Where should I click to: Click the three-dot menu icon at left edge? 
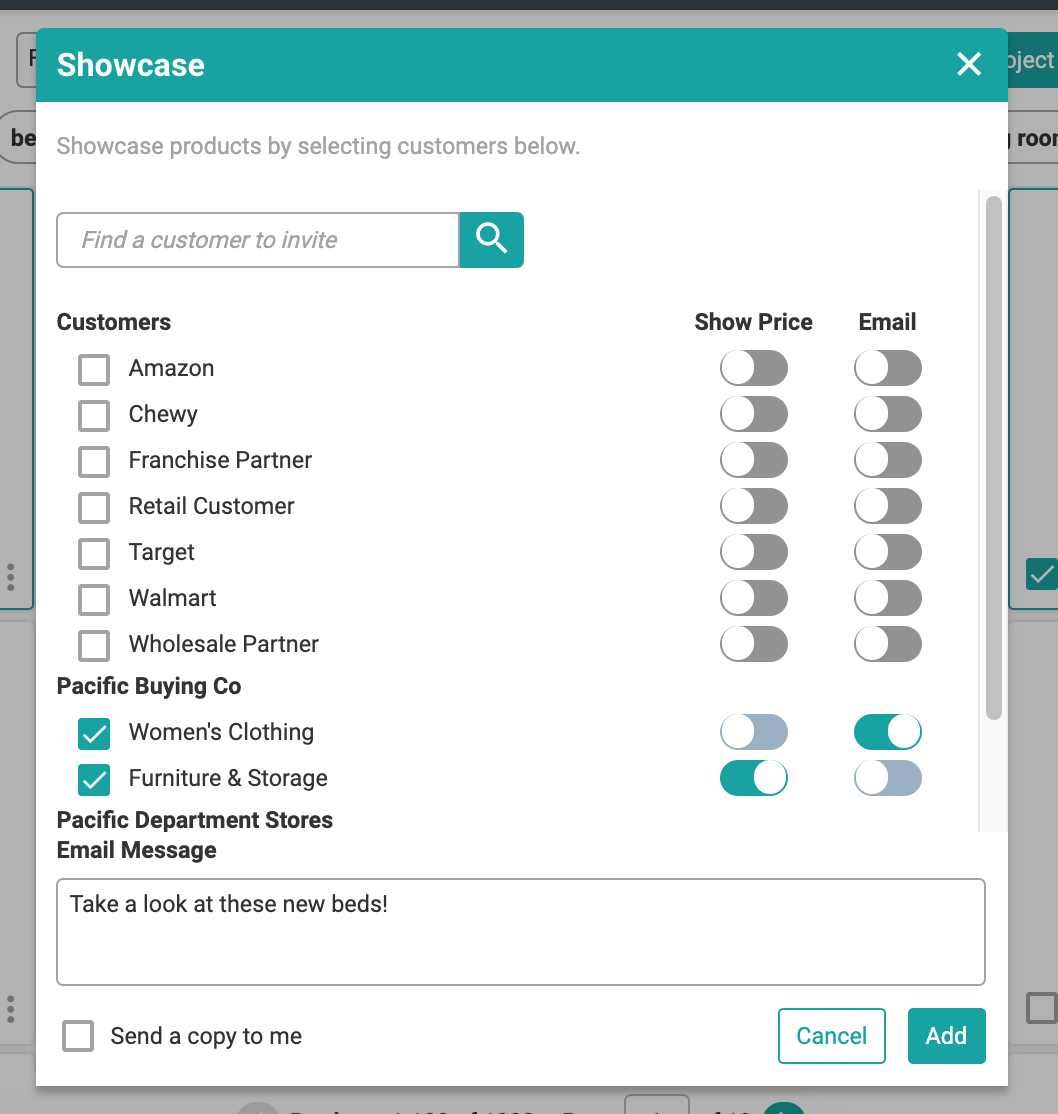coord(11,576)
